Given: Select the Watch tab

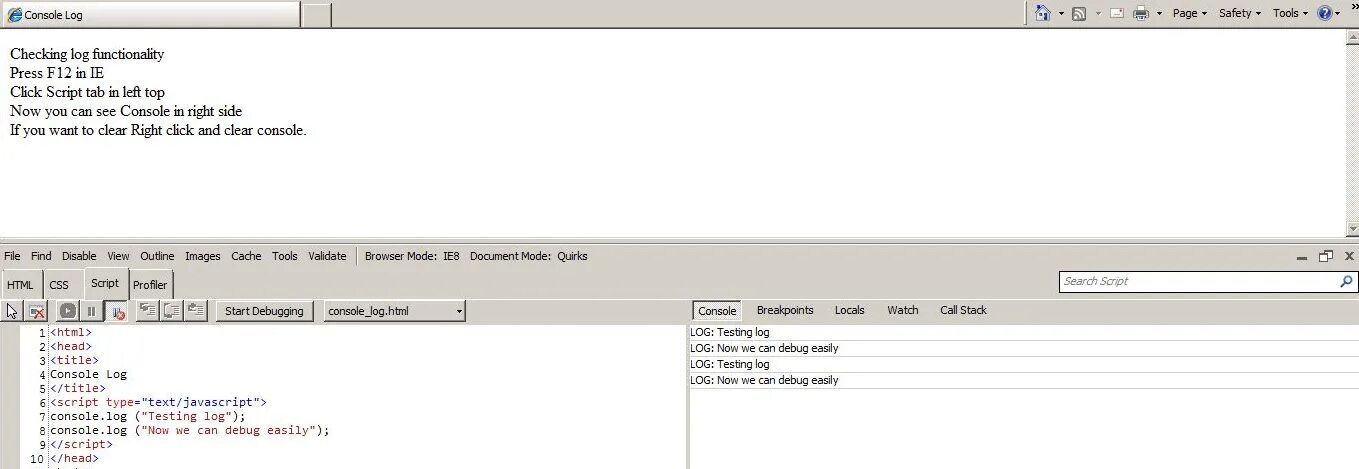Looking at the screenshot, I should point(903,310).
